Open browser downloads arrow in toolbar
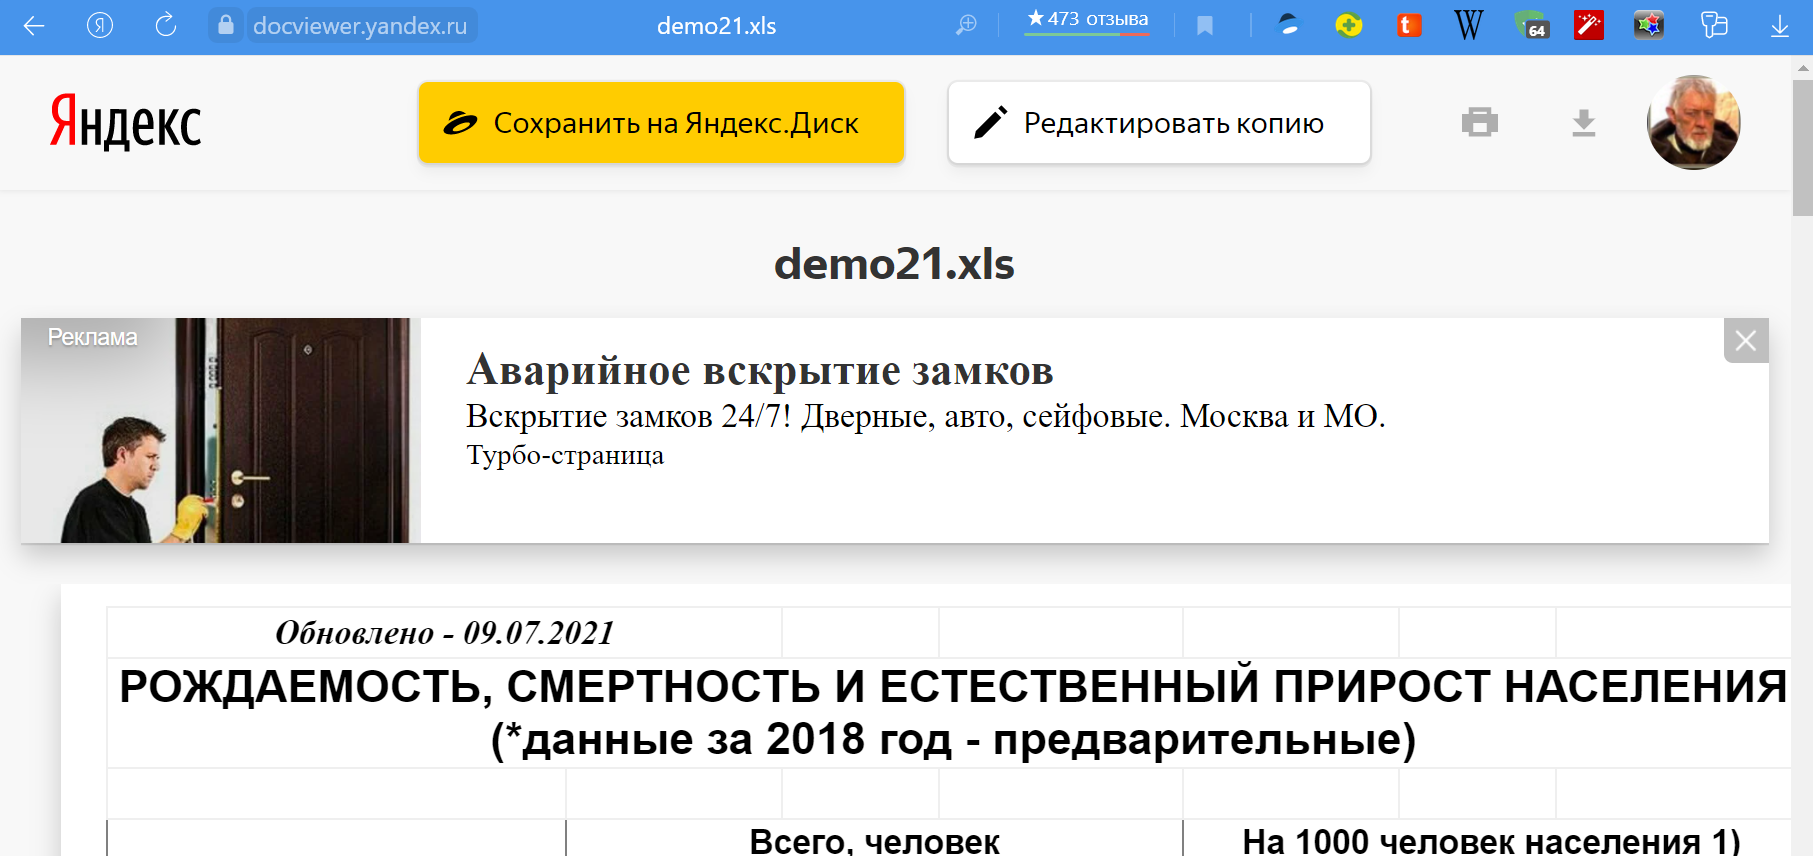The image size is (1813, 856). [1779, 26]
